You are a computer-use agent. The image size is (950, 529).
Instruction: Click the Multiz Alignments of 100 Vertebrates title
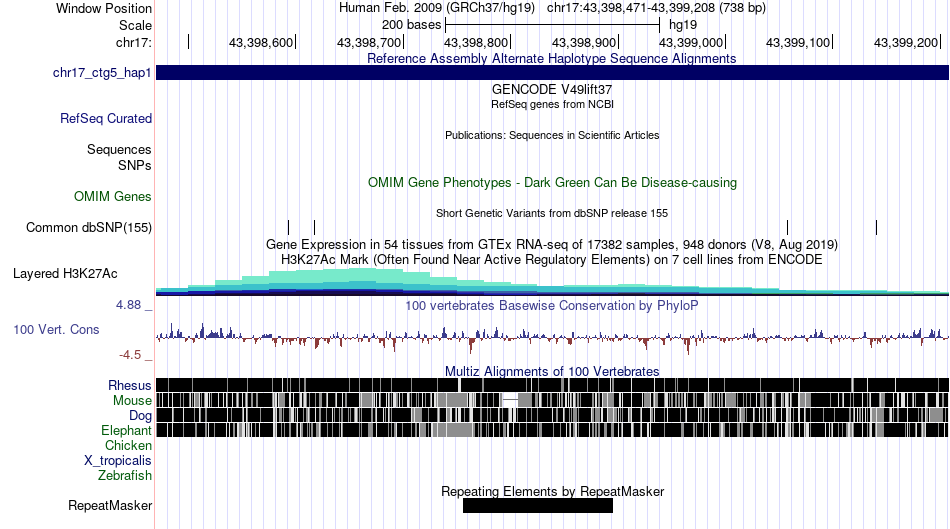coord(552,371)
